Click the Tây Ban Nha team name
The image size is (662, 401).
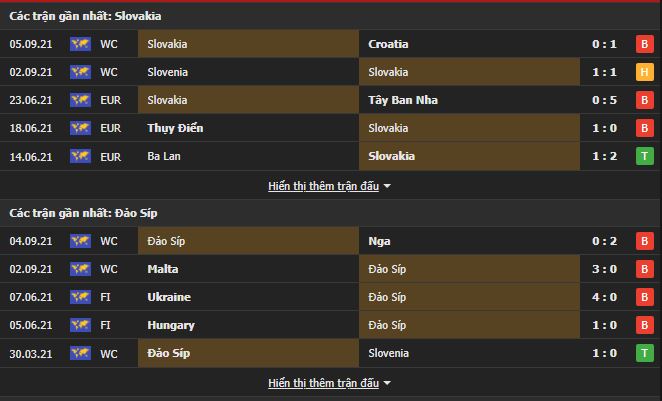(403, 100)
